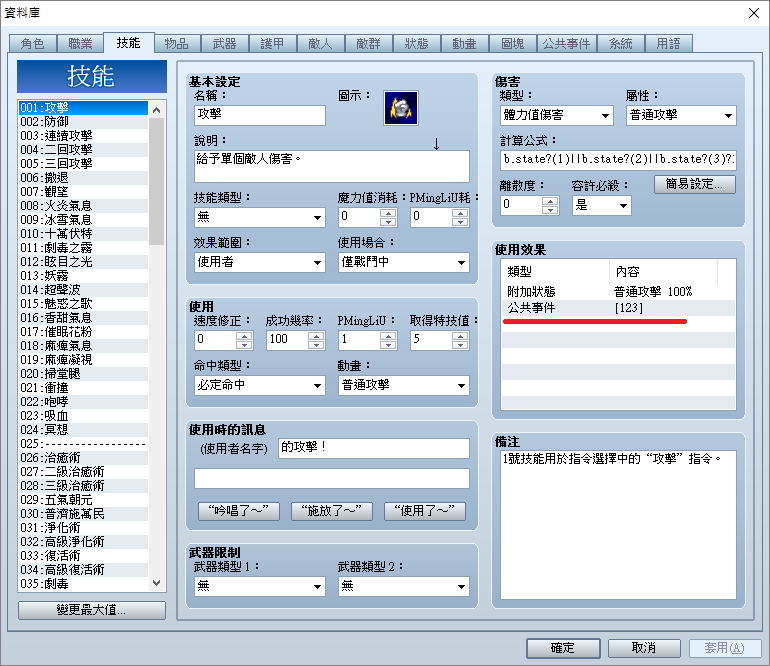Viewport: 770px width, 666px height.
Task: Click the “施放了～” button
Action: [x=331, y=511]
